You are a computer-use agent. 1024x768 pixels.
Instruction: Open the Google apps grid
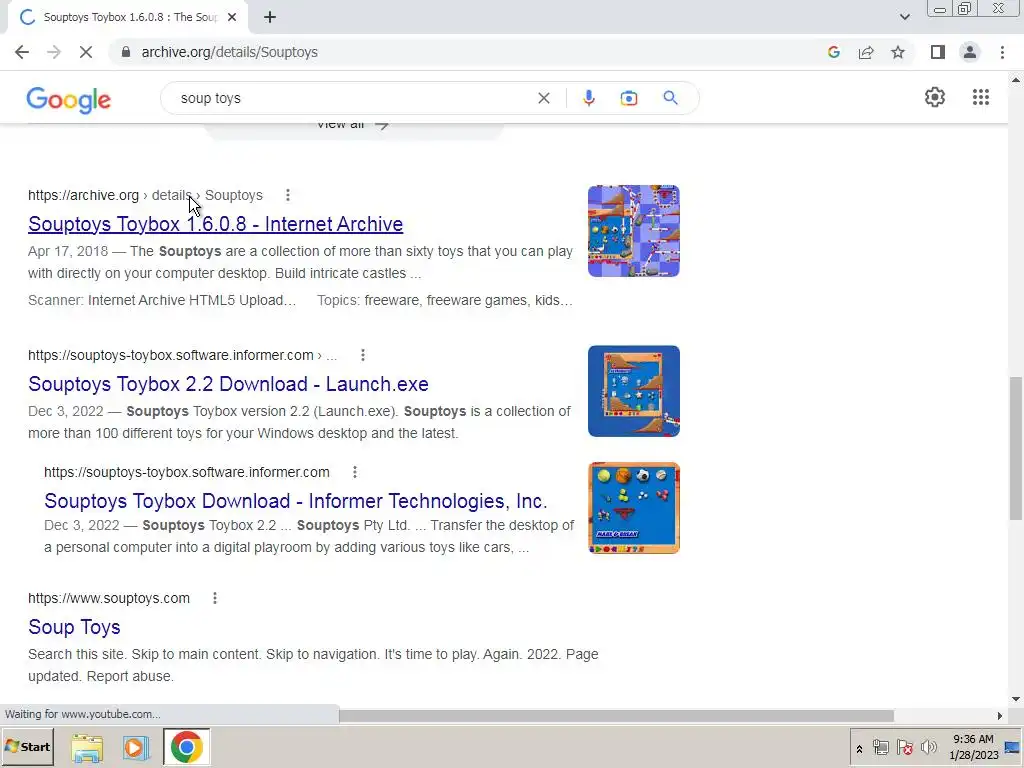(980, 97)
